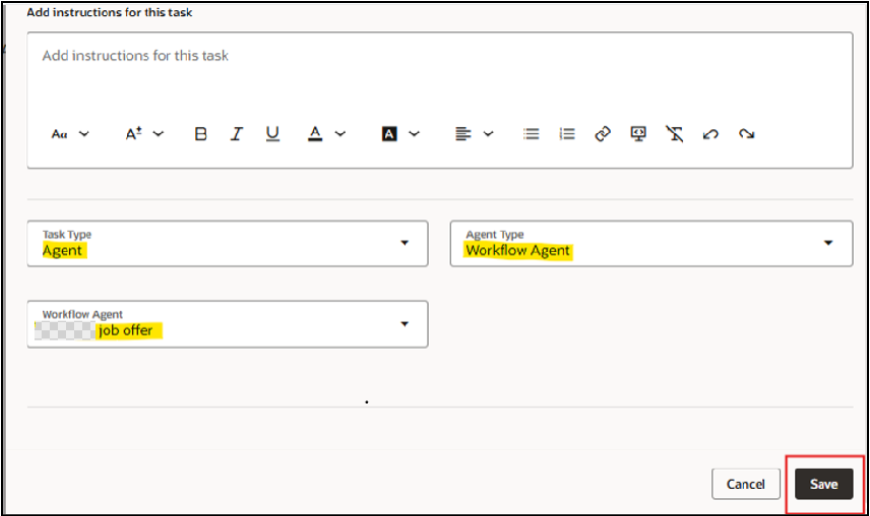
Task: Expand the font size chevron
Action: (158, 134)
